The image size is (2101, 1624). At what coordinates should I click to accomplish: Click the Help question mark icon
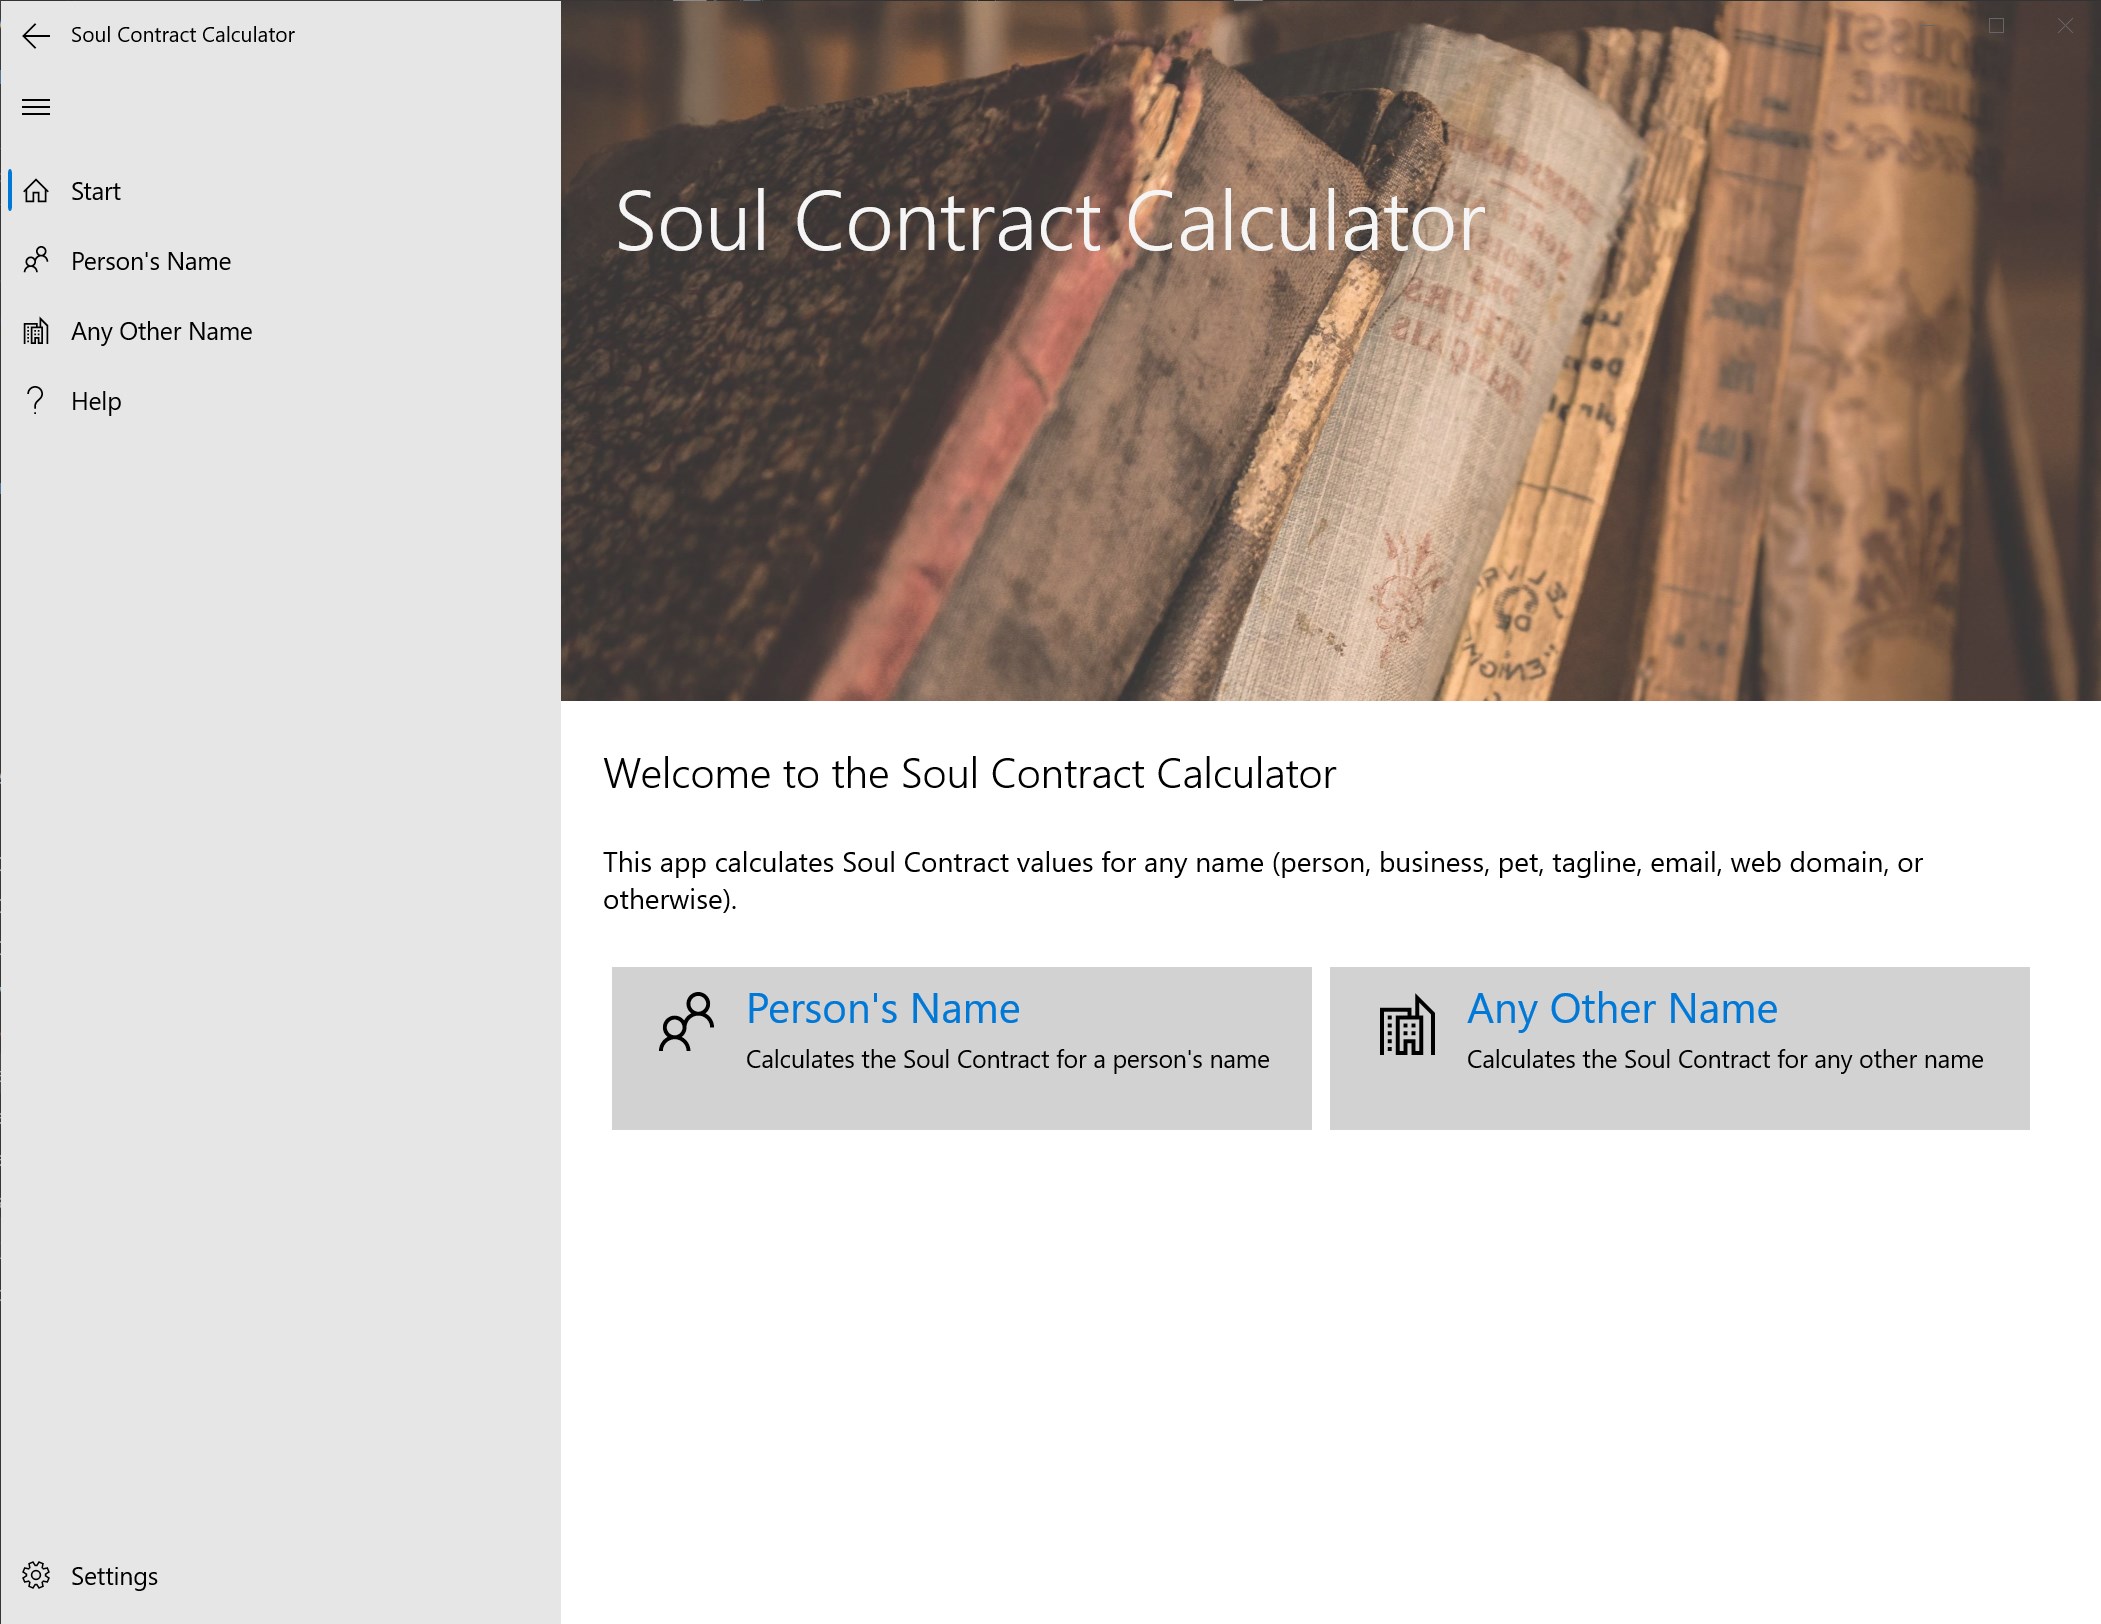pos(36,401)
